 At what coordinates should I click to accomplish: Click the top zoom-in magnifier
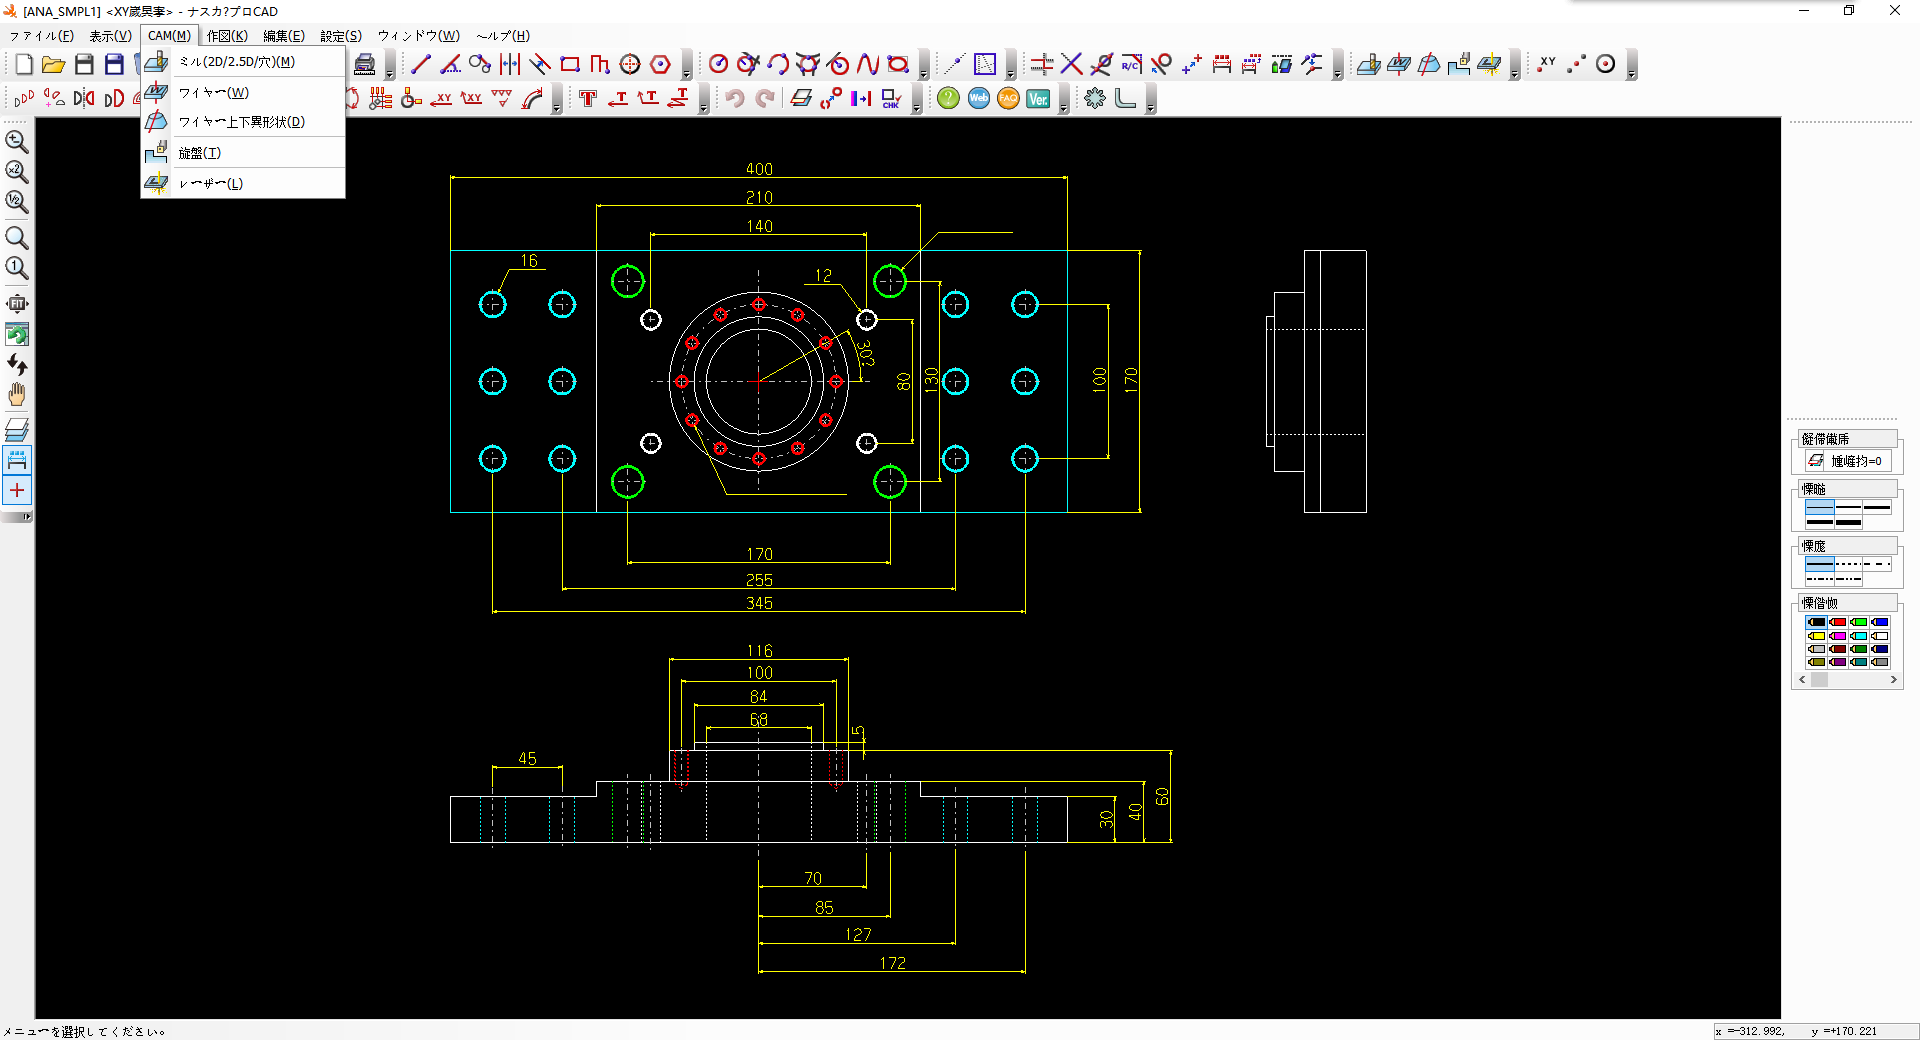[x=17, y=142]
